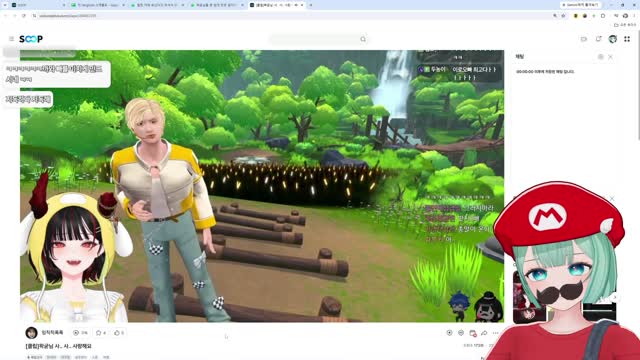Open the streamer's profile avatar below video
The image size is (640, 360).
pos(31,333)
